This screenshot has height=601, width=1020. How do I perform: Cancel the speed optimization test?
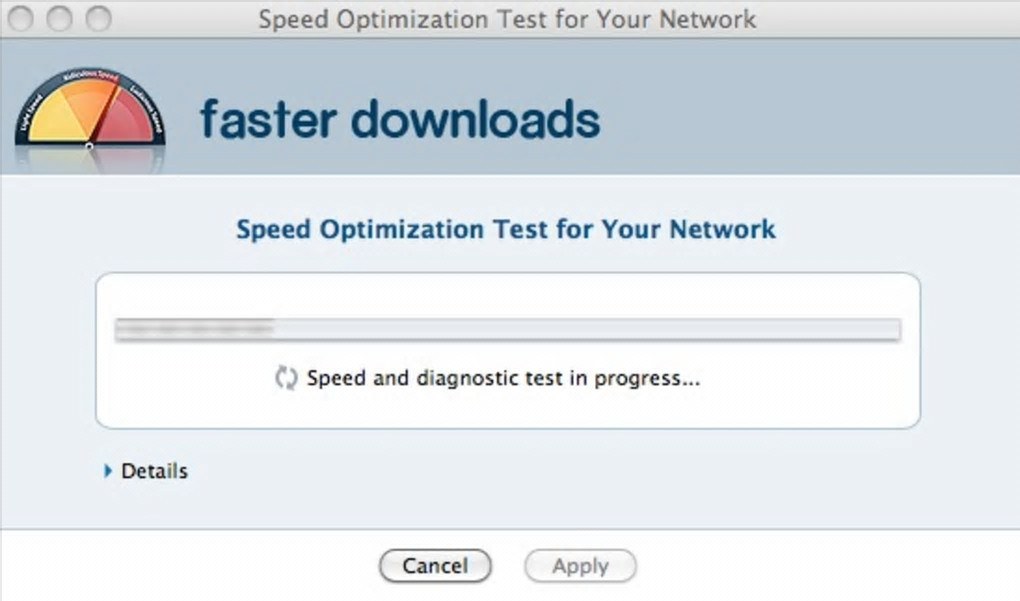(x=435, y=566)
